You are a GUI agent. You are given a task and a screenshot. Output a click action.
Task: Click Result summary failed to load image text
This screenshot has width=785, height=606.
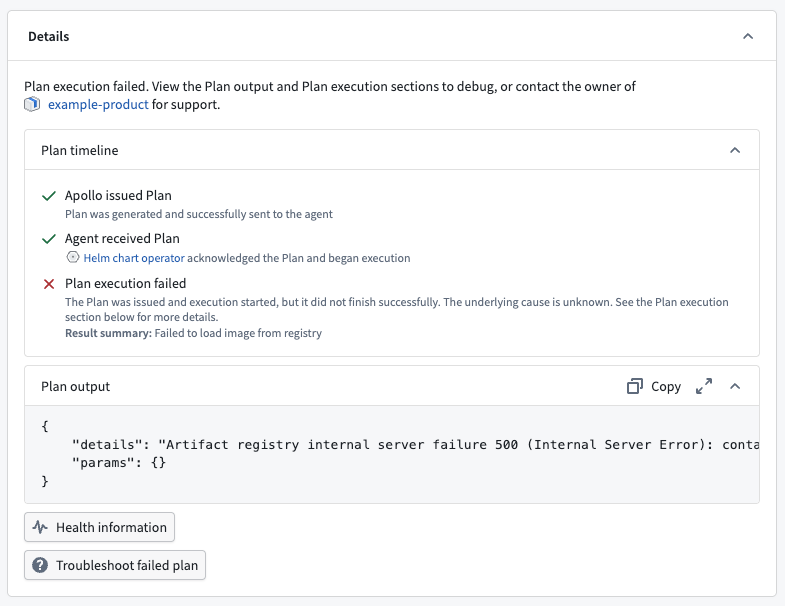click(193, 333)
